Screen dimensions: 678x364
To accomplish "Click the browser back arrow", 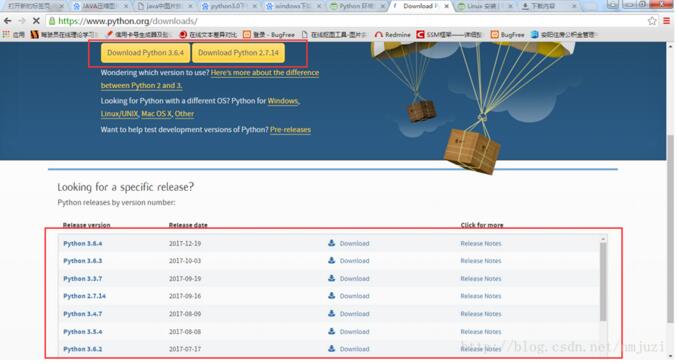I will click(7, 21).
